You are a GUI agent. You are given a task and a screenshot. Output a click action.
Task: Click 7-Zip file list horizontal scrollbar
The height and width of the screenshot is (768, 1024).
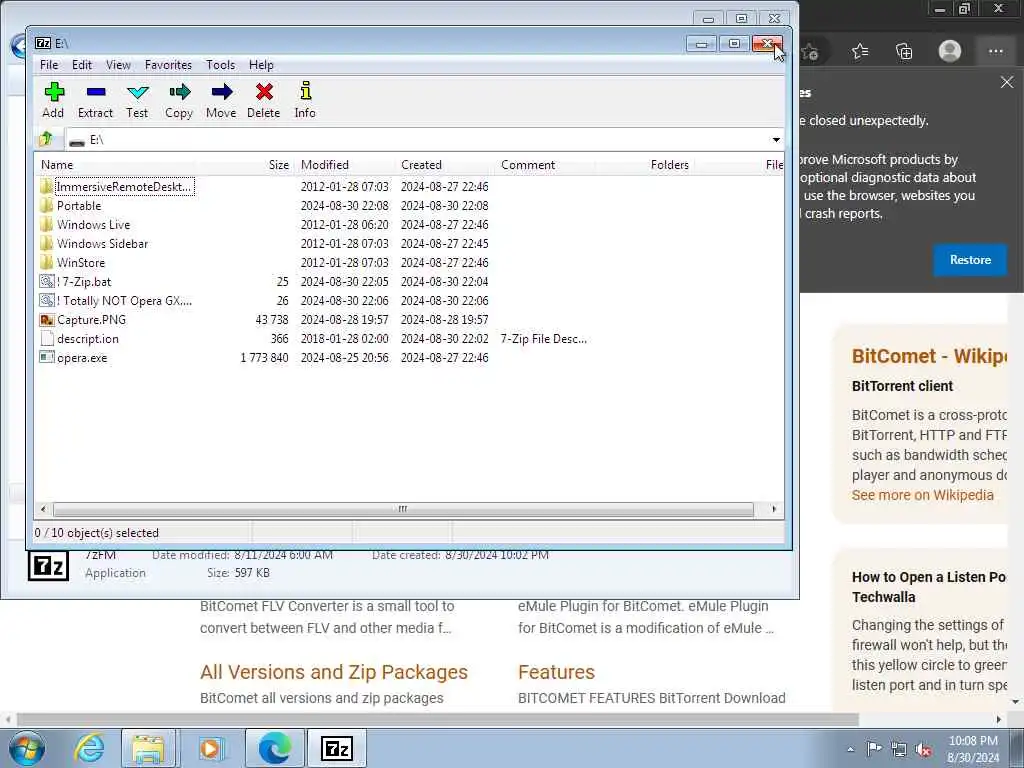[403, 509]
